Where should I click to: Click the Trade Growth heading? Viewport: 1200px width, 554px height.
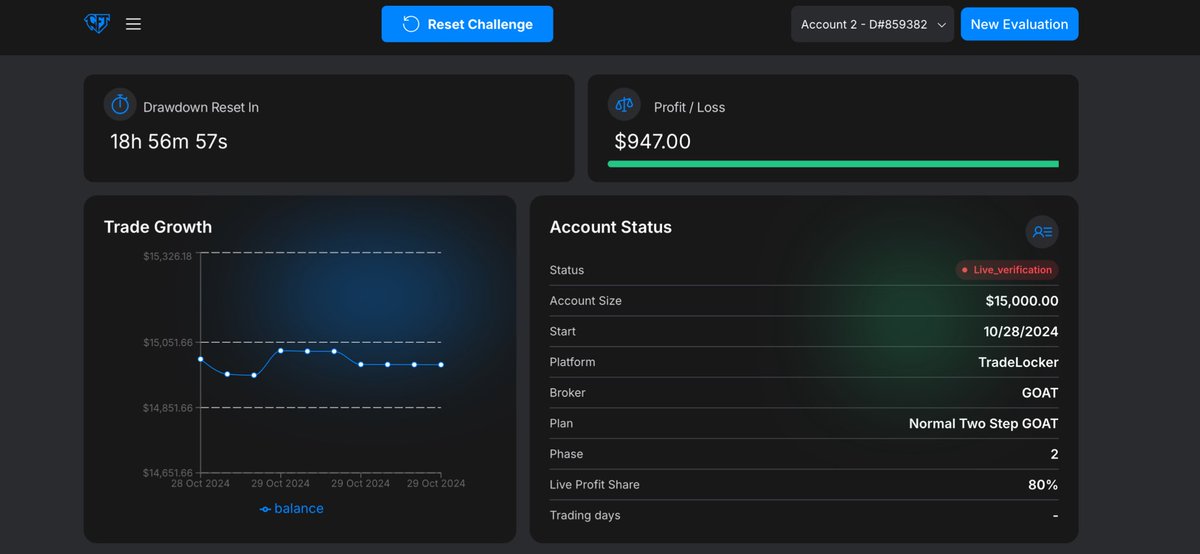click(158, 227)
